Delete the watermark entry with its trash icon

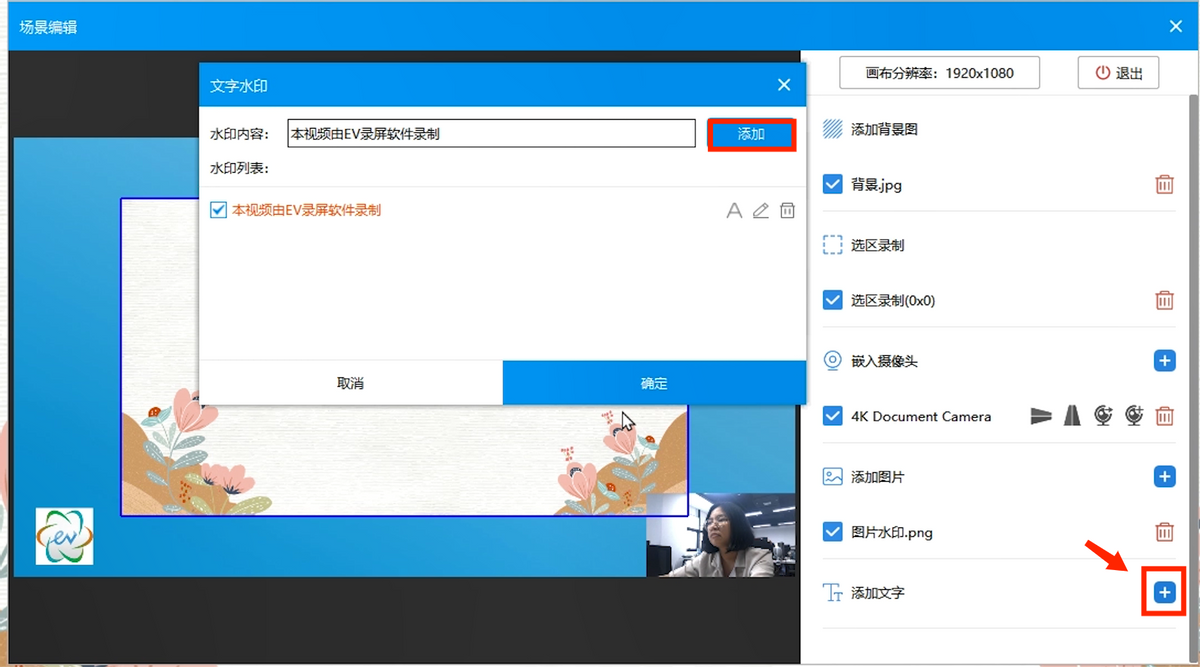[788, 210]
